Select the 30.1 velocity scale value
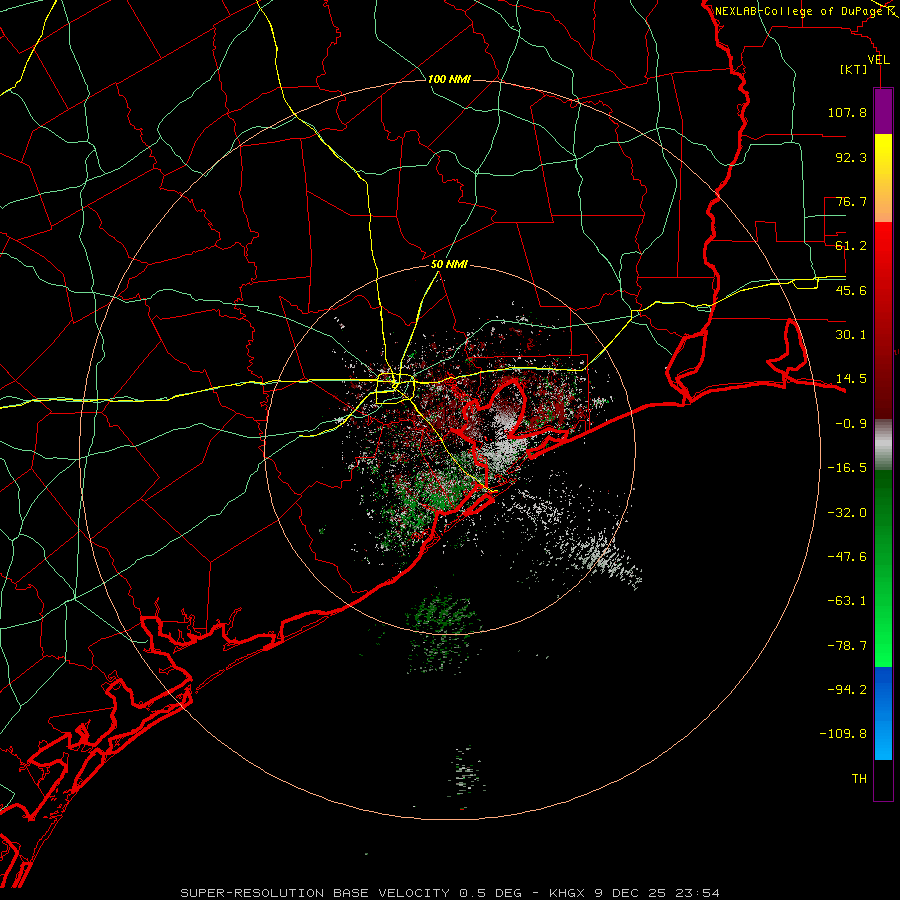900x900 pixels. (x=851, y=335)
